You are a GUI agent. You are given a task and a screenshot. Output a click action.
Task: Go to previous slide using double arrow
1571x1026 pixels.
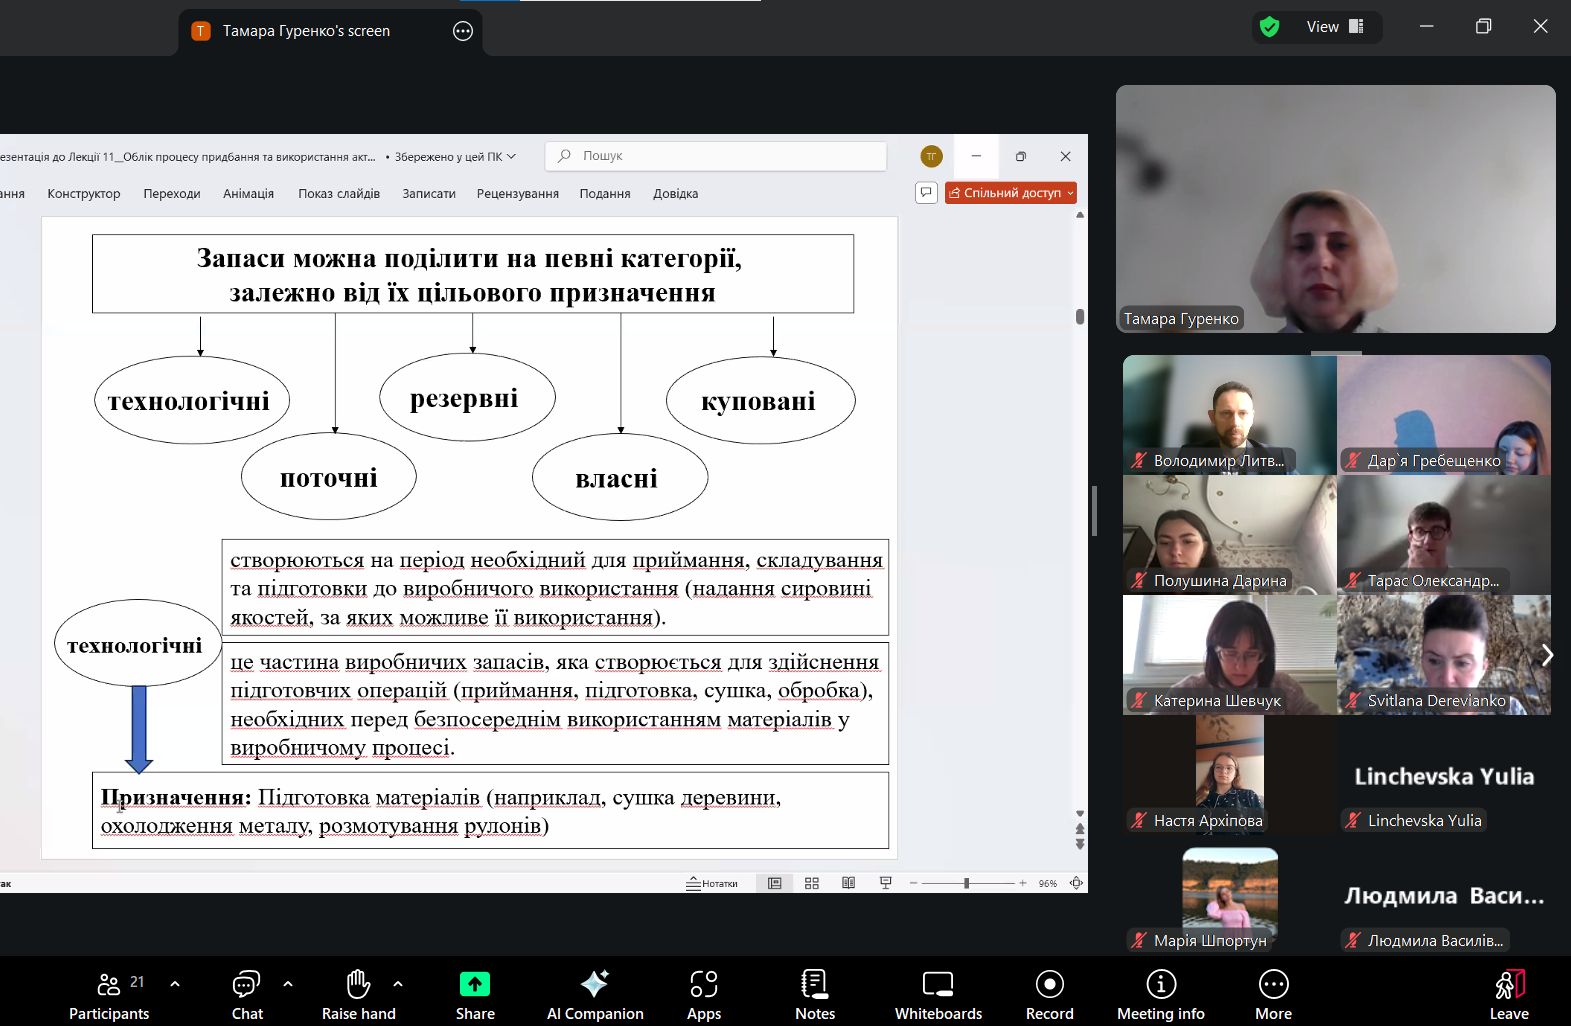pos(1080,829)
